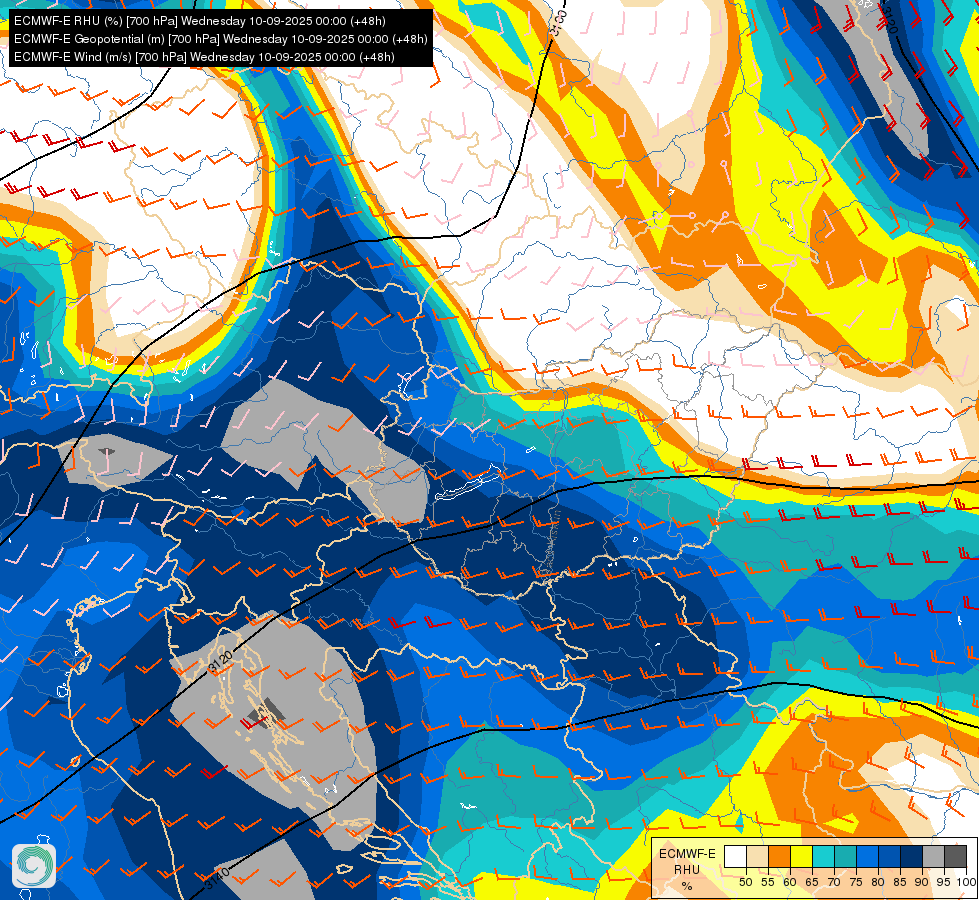This screenshot has width=979, height=900.
Task: Click the legend title ECMWF-E
Action: click(x=687, y=854)
